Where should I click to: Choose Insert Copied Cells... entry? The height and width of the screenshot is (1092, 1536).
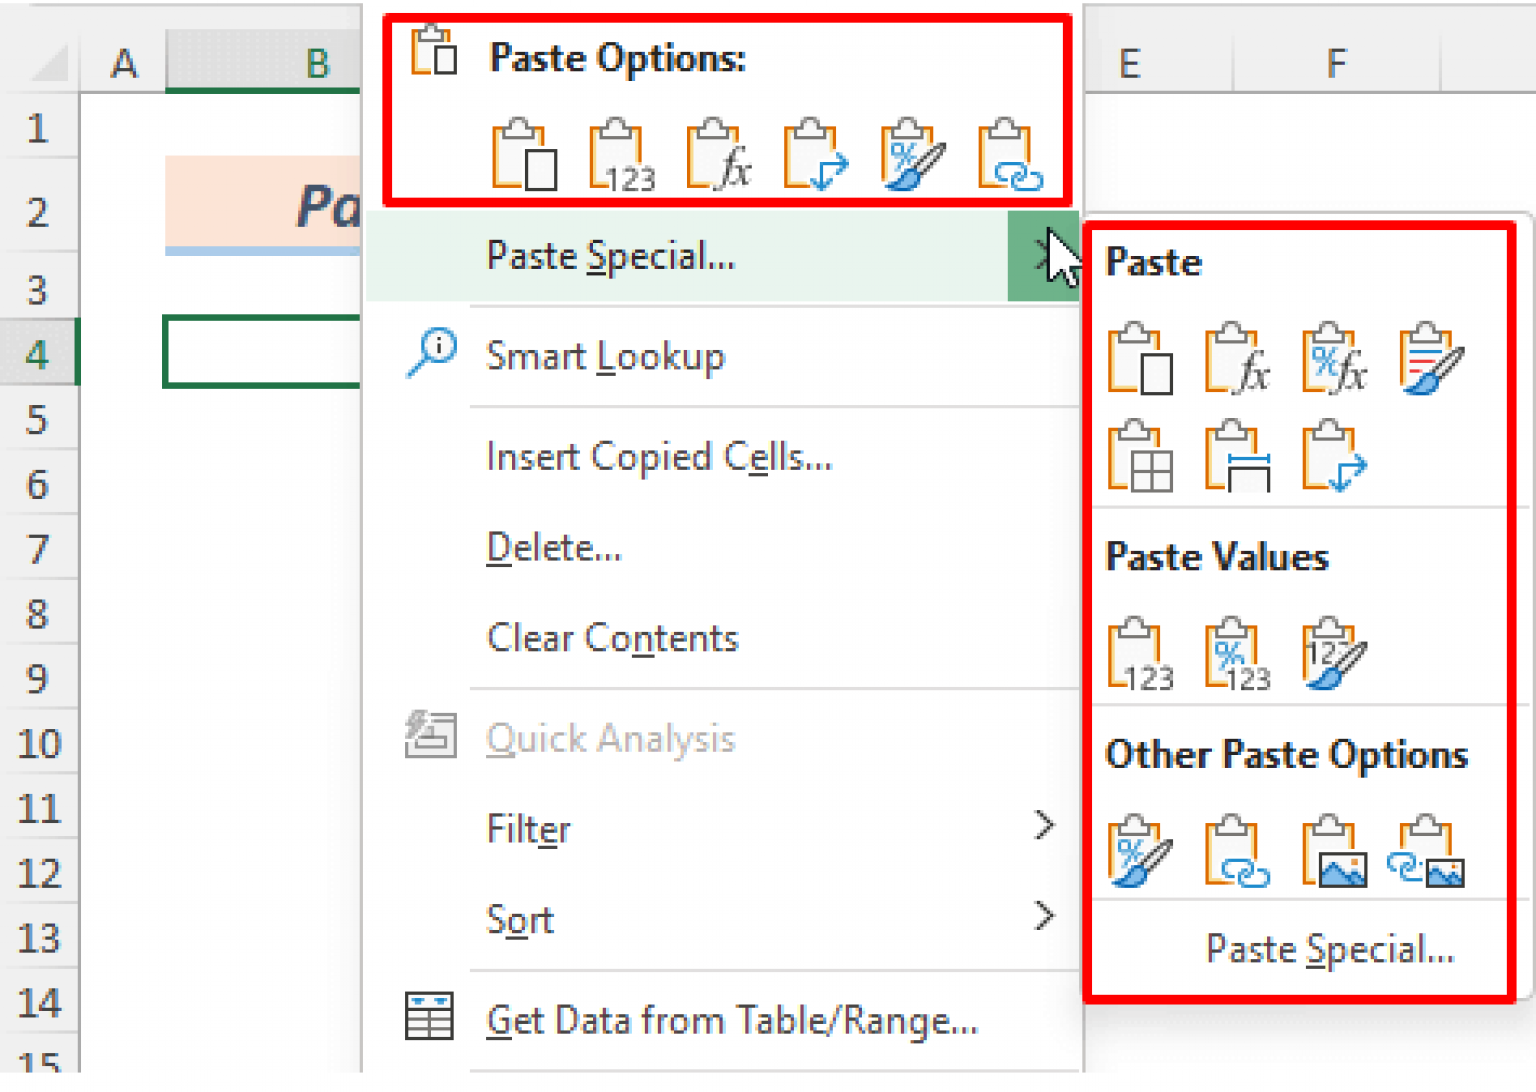723,457
